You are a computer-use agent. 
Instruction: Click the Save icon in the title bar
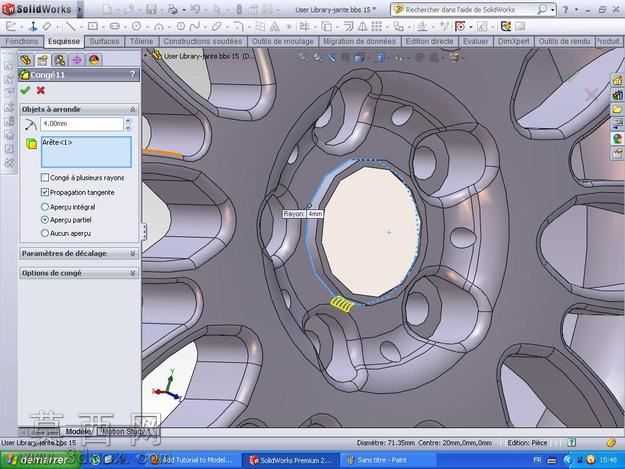pos(151,9)
